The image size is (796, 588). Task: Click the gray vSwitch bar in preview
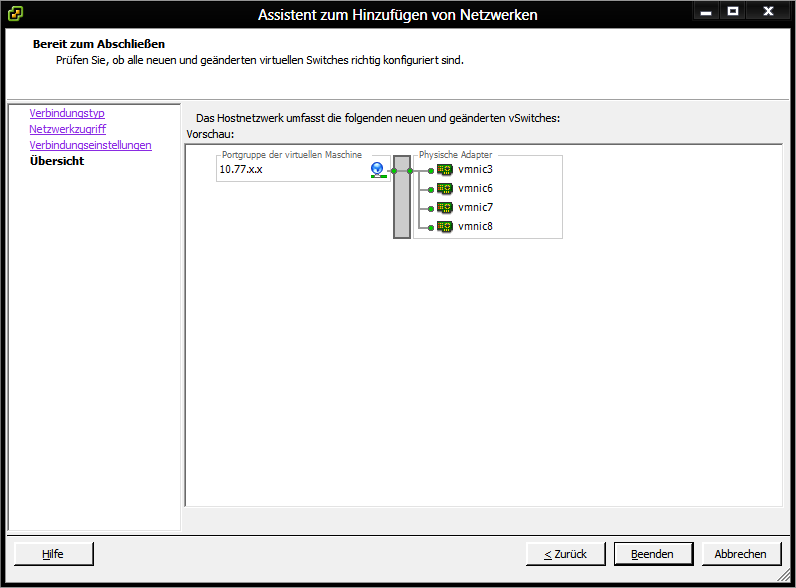click(402, 197)
